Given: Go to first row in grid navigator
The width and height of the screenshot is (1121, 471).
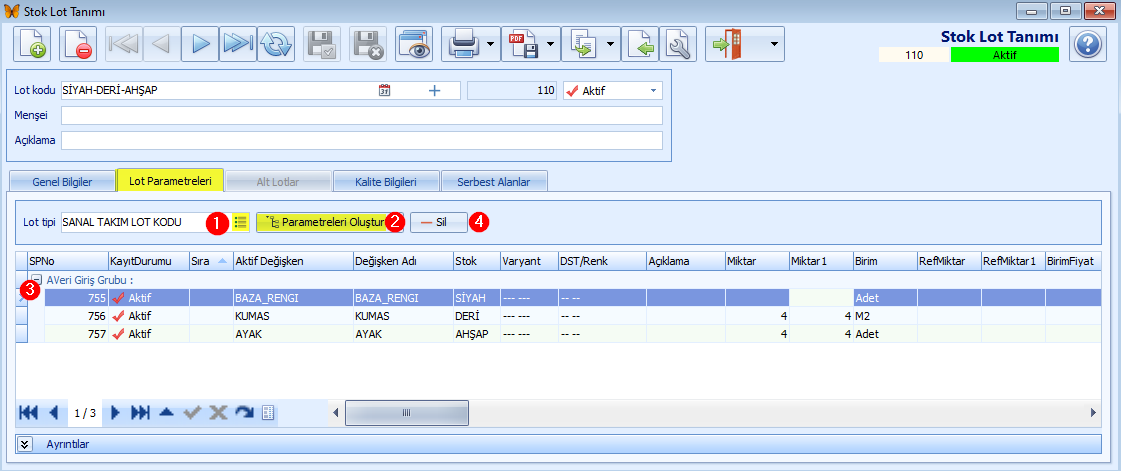Looking at the screenshot, I should 29,412.
